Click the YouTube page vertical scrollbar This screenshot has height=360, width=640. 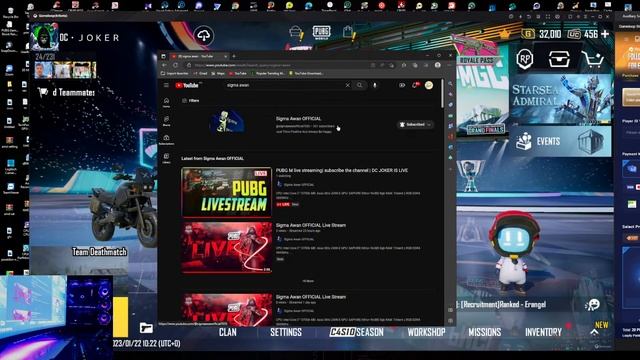coord(442,93)
